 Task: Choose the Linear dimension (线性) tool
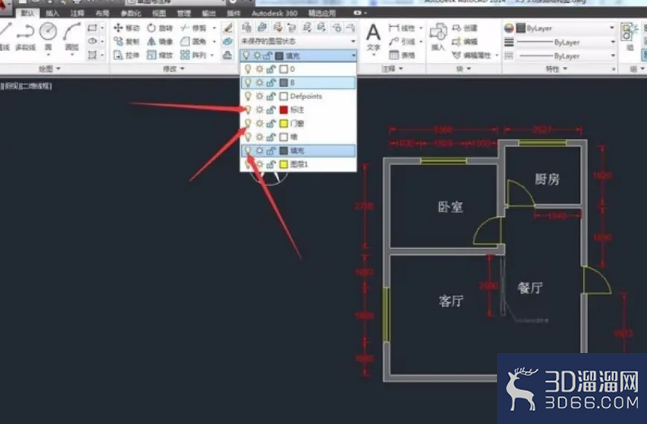(402, 28)
